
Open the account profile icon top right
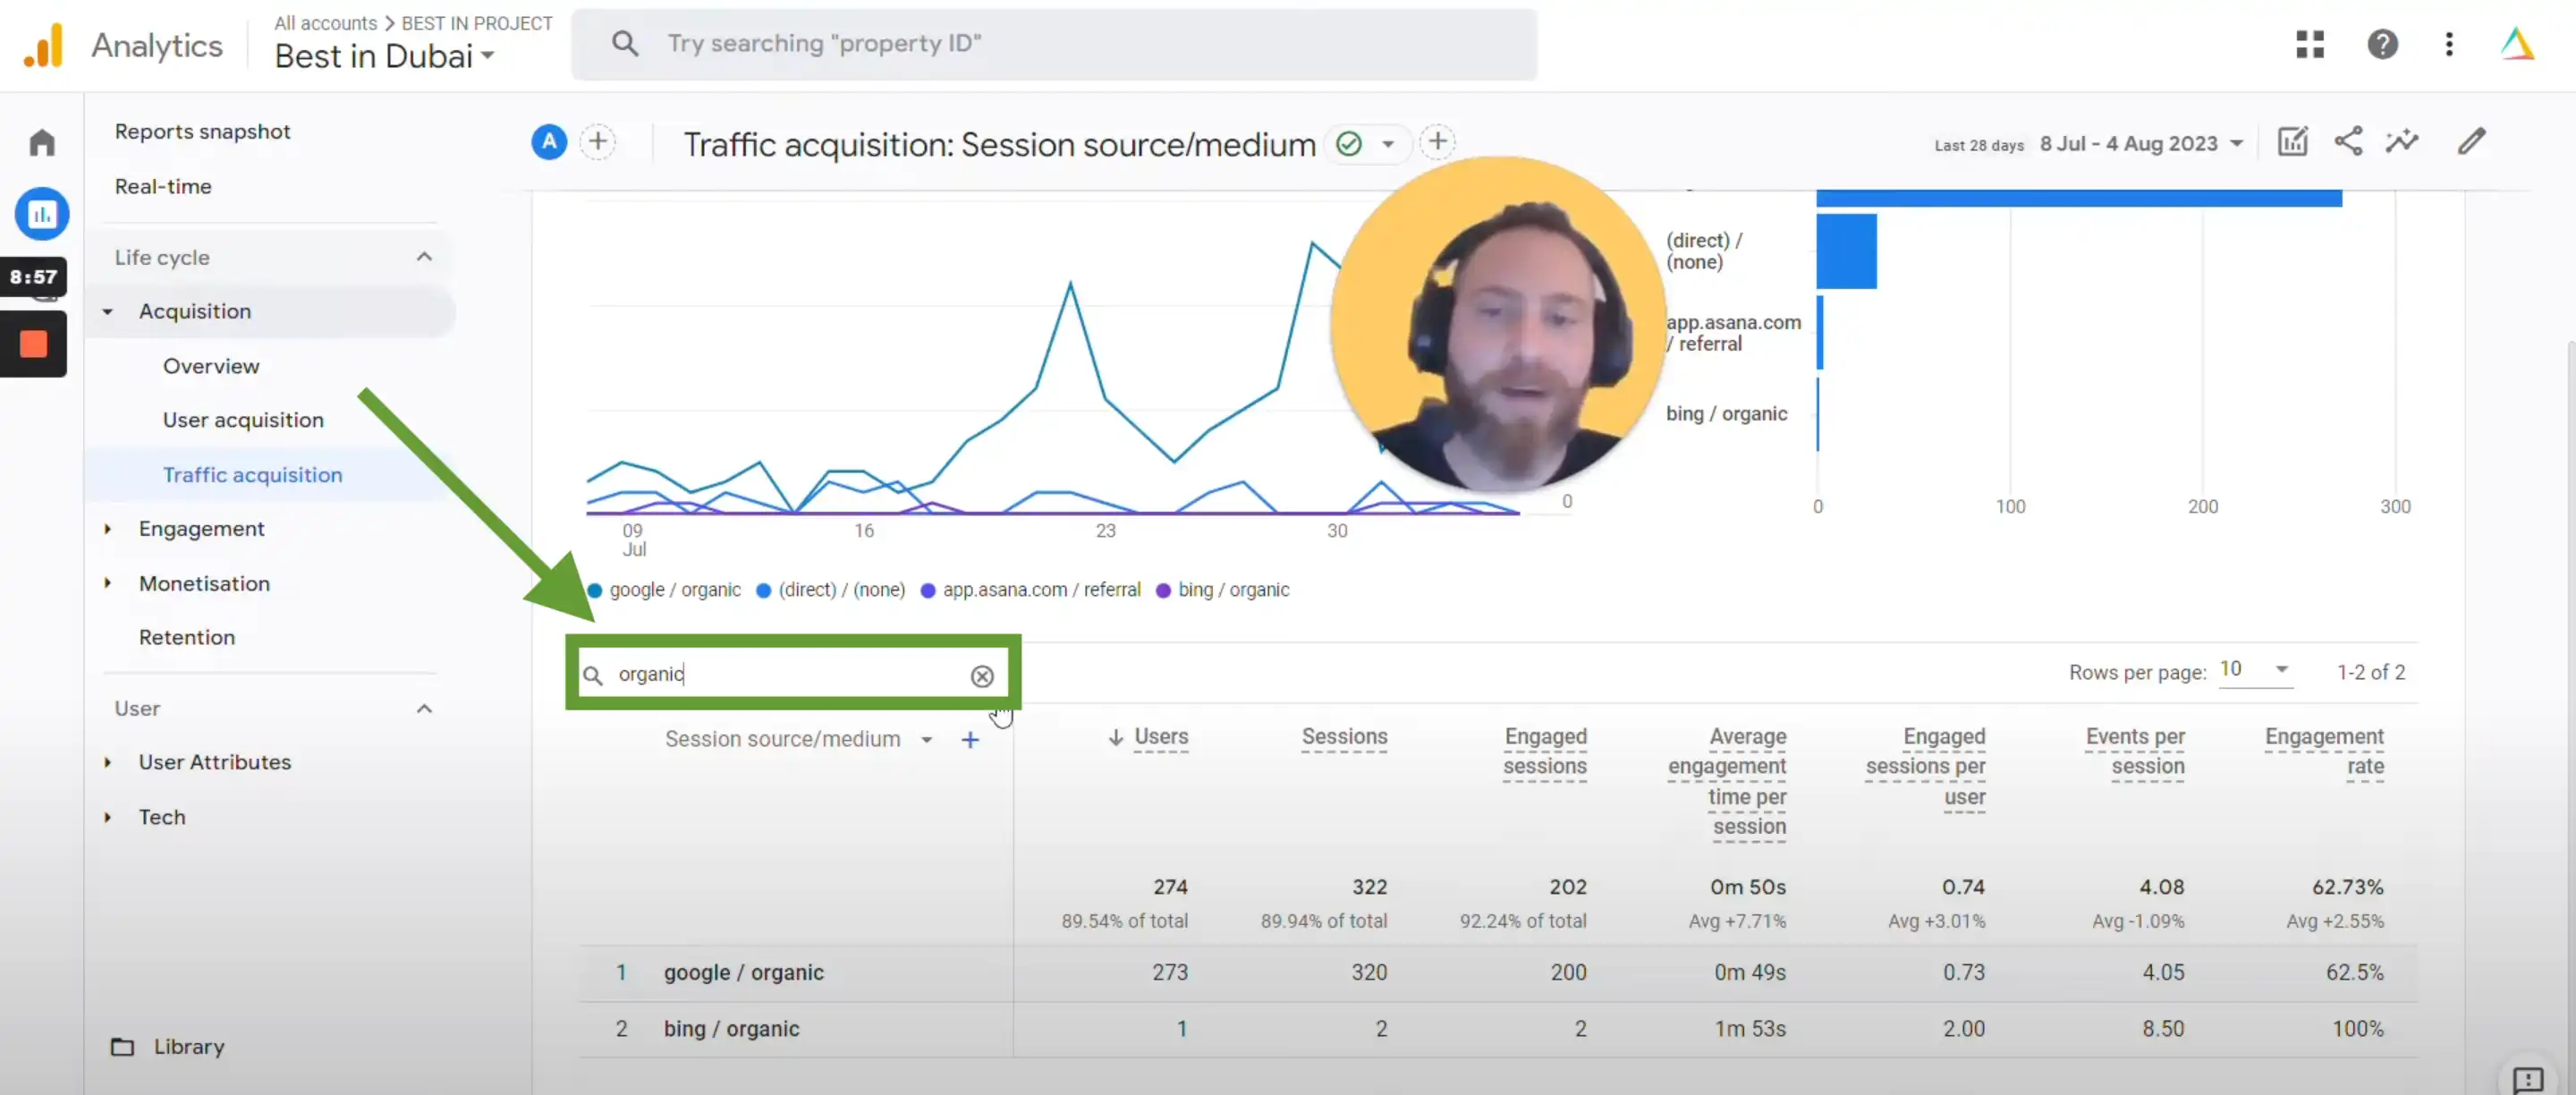[2517, 44]
